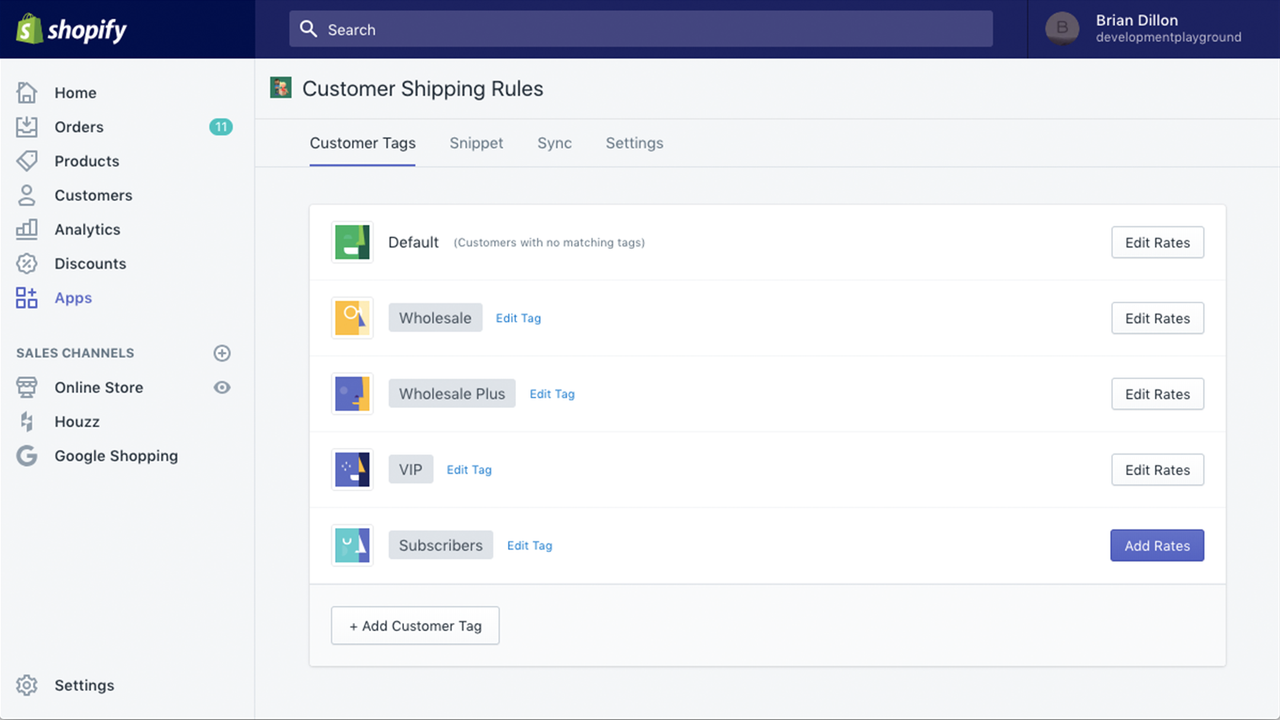This screenshot has height=720, width=1280.
Task: Click the Products tag icon
Action: tap(27, 161)
